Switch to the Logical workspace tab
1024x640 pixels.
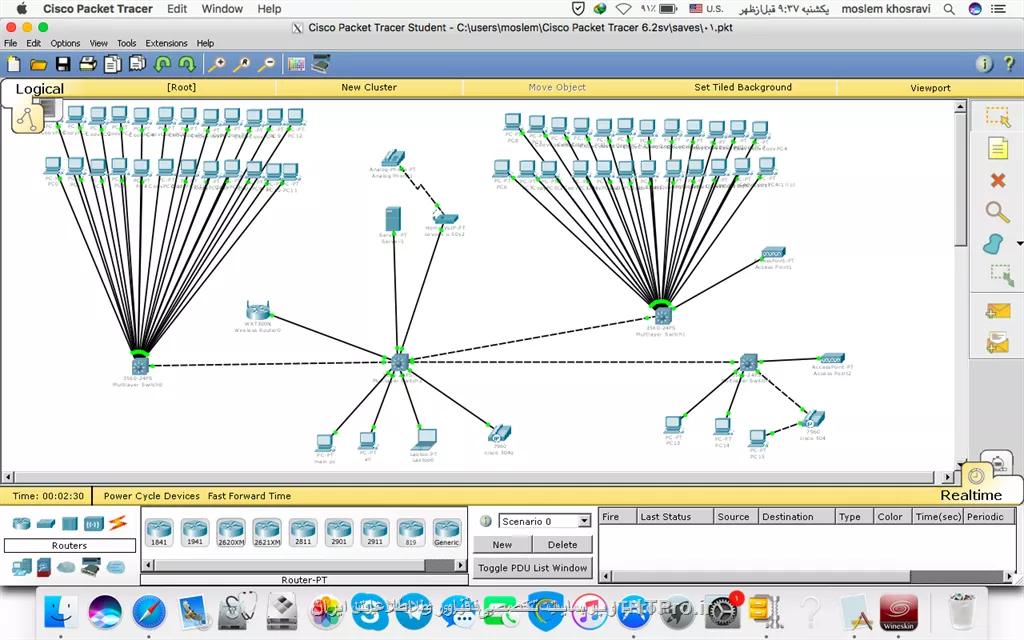click(39, 89)
